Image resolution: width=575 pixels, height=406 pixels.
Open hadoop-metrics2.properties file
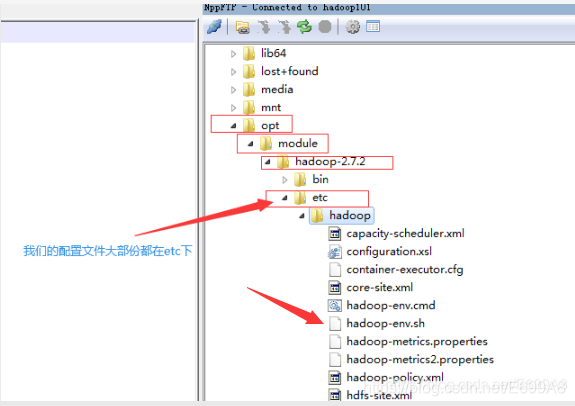click(420, 359)
